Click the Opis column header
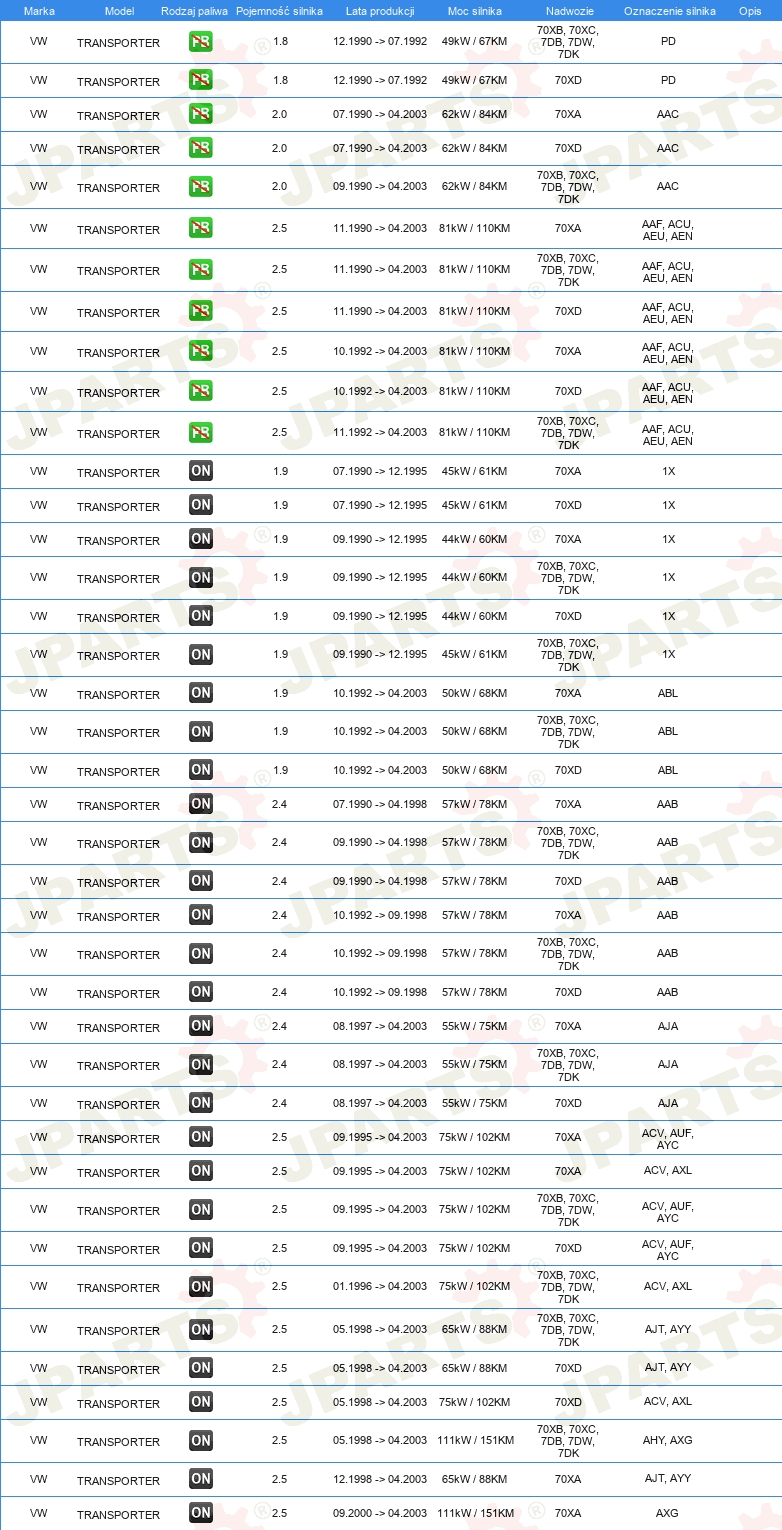This screenshot has height=1530, width=782. (750, 11)
